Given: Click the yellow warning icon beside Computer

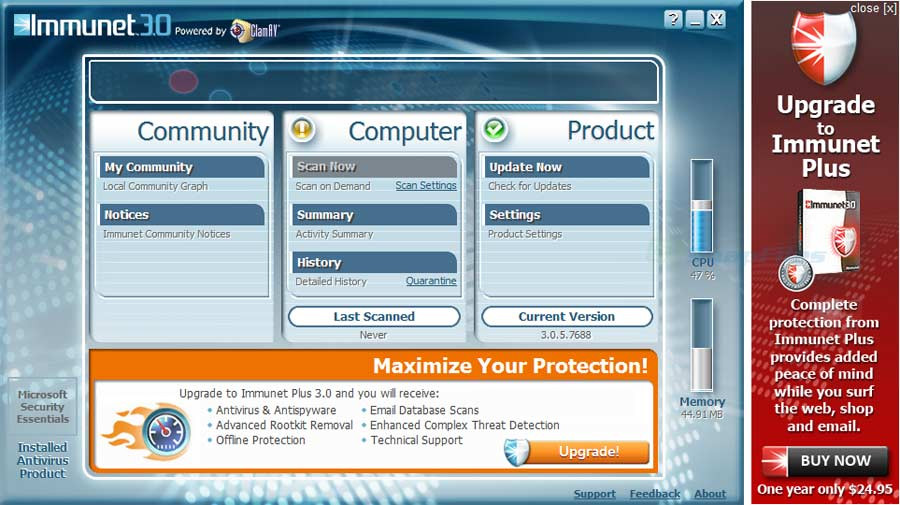Looking at the screenshot, I should point(302,129).
